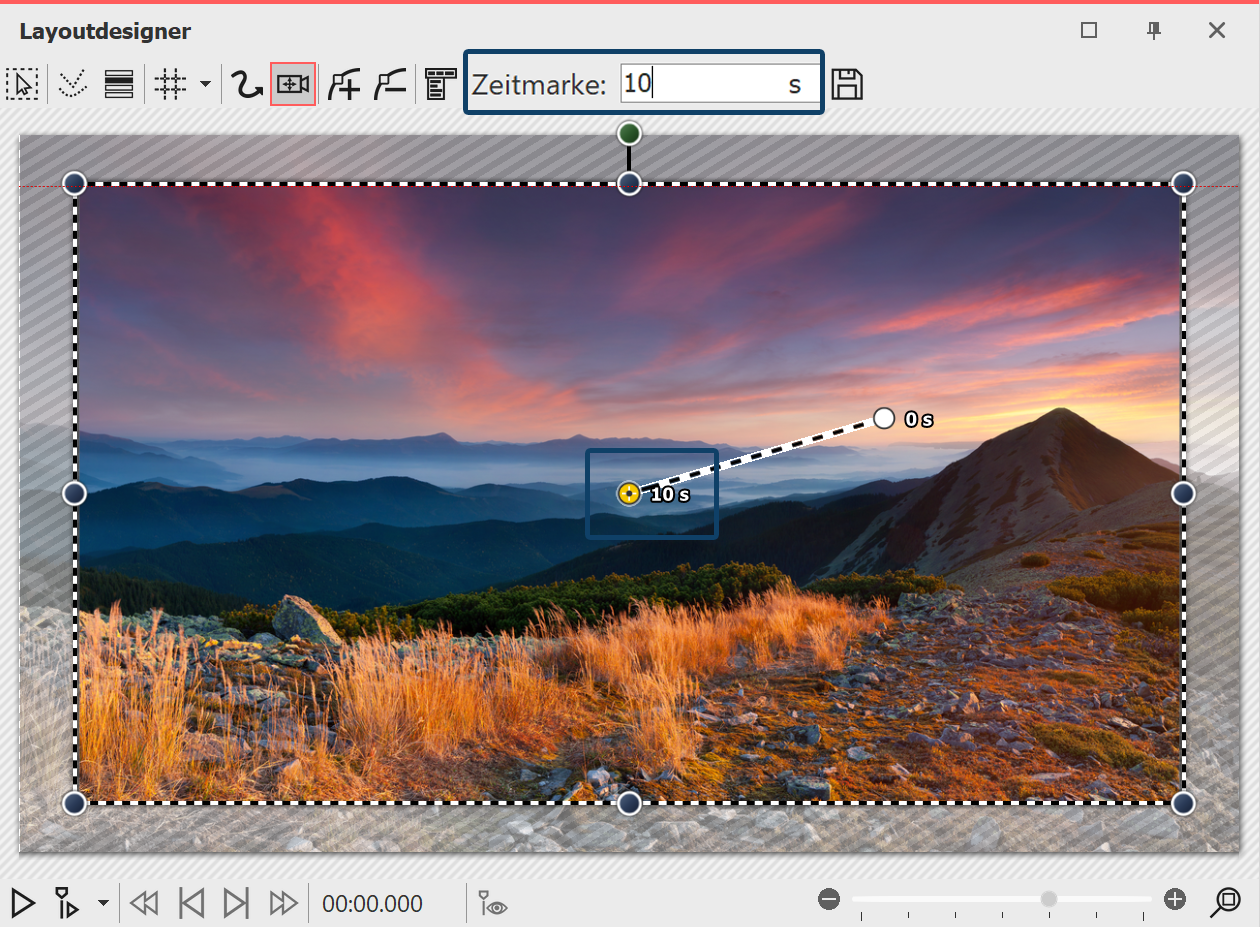Screen dimensions: 1260x927
Task: Click the zoom slider handle
Action: click(1048, 899)
